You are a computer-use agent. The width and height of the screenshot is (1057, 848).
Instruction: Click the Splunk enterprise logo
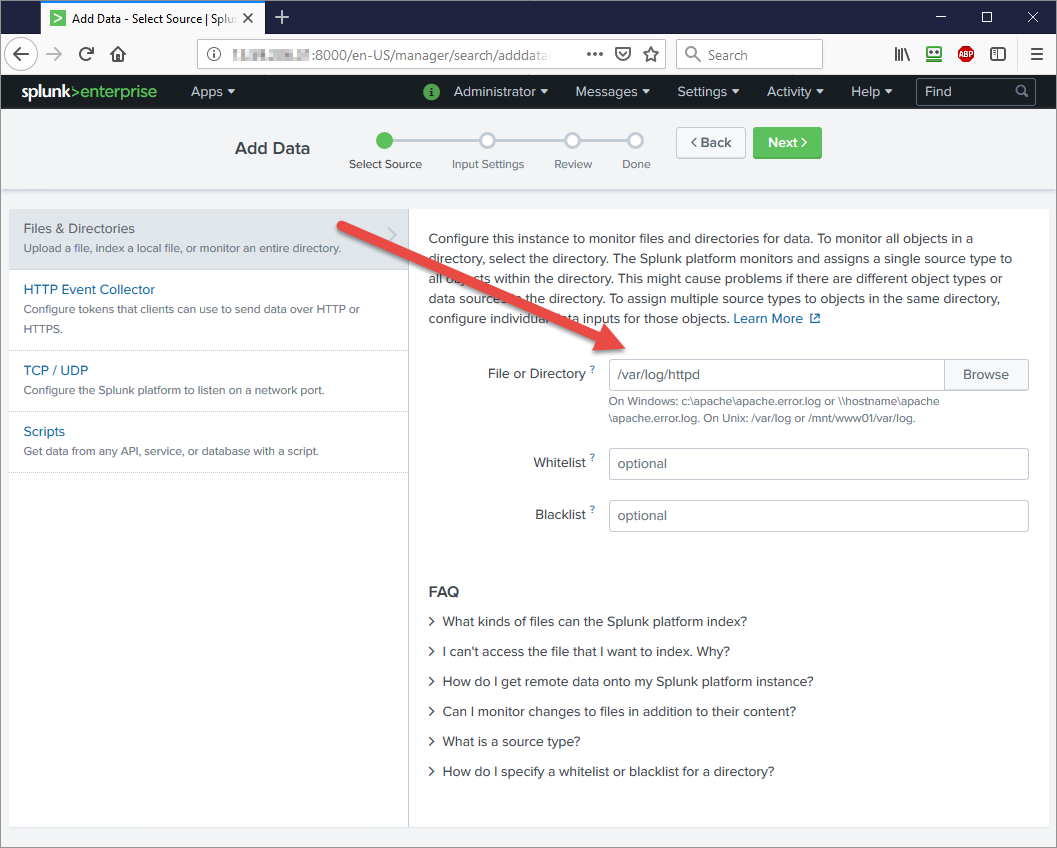pos(89,92)
